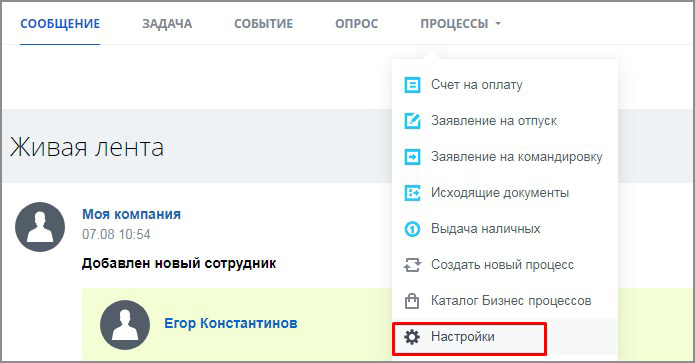
Task: Switch to the Сообщение tab
Action: [60, 23]
